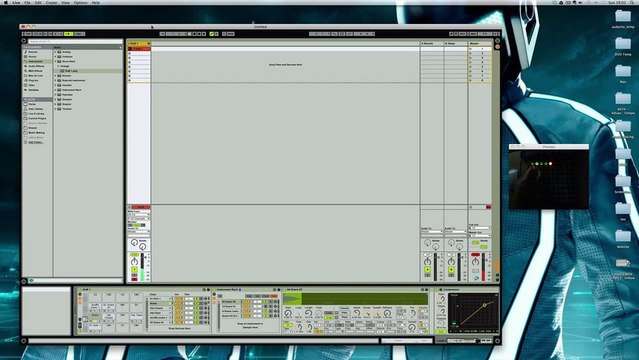This screenshot has width=639, height=360.
Task: Open the File menu
Action: pos(27,2)
